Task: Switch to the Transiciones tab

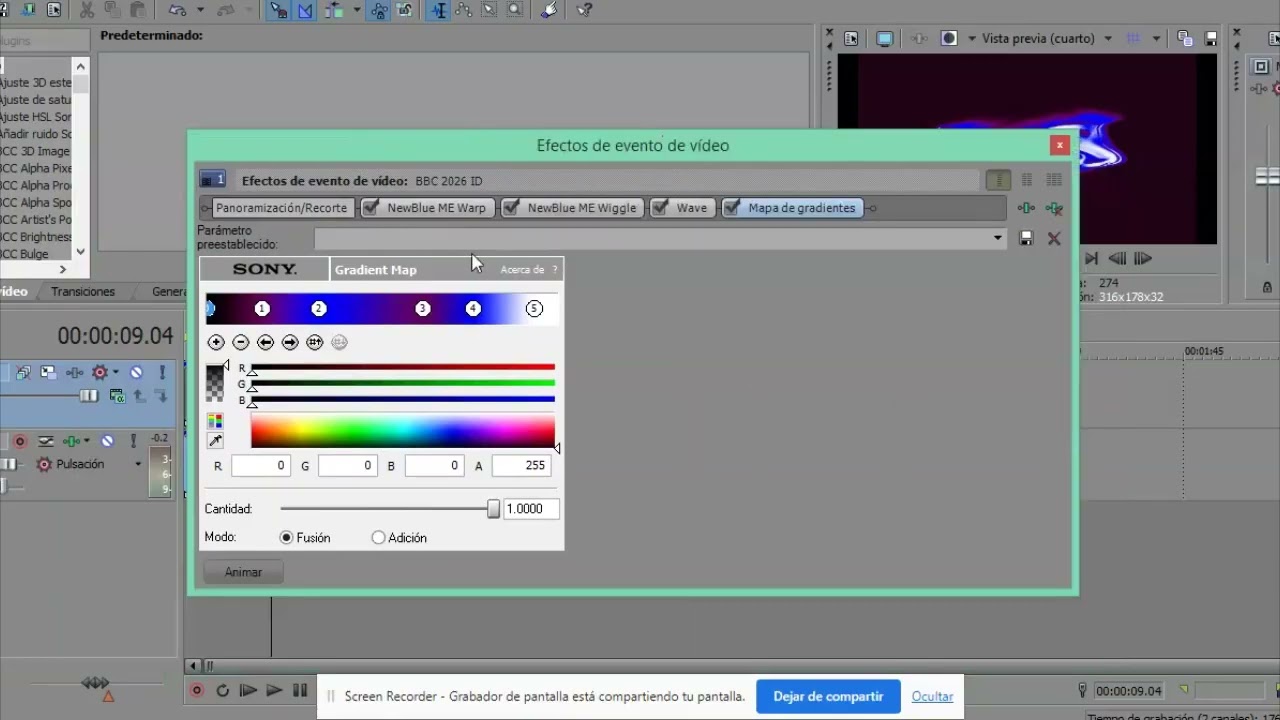Action: point(83,292)
